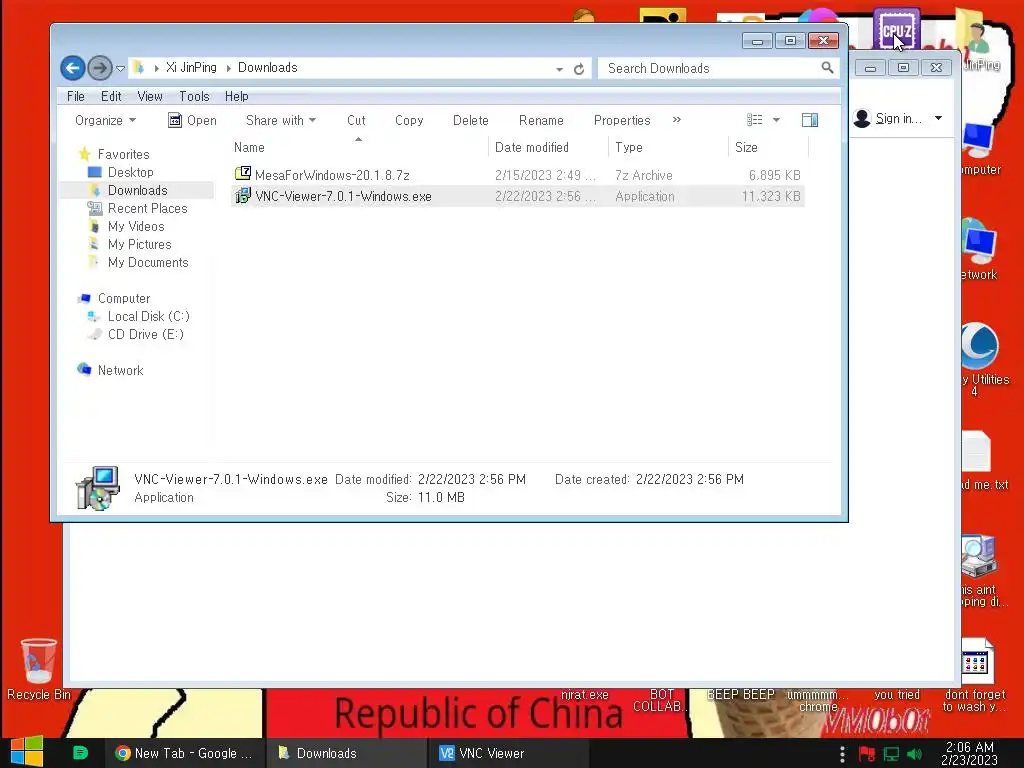The image size is (1024, 768).
Task: Expand the address bar history dropdown
Action: coord(559,69)
